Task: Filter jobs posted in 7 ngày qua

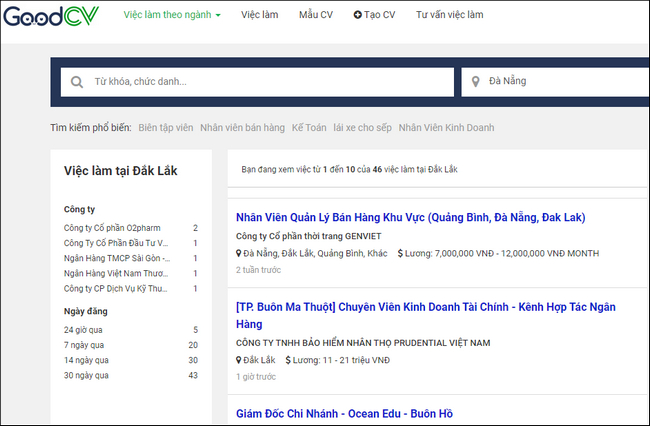Action: [82, 344]
